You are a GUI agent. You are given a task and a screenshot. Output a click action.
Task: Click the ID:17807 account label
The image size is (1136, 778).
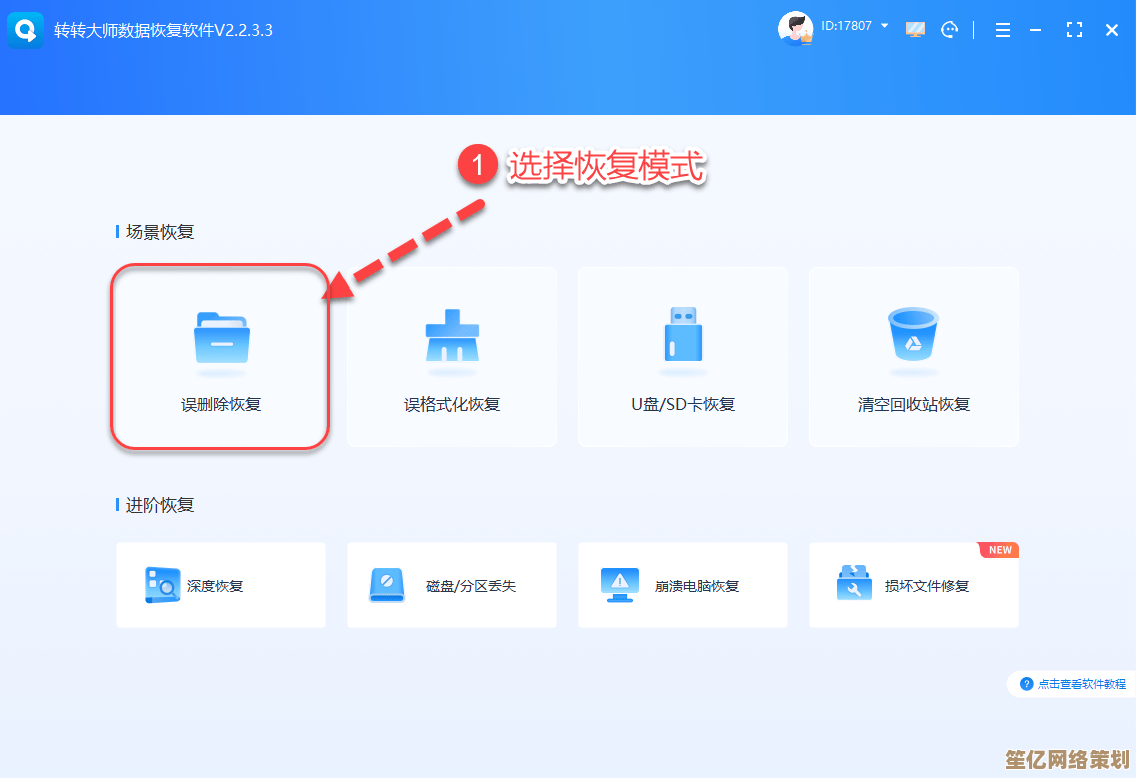[846, 26]
